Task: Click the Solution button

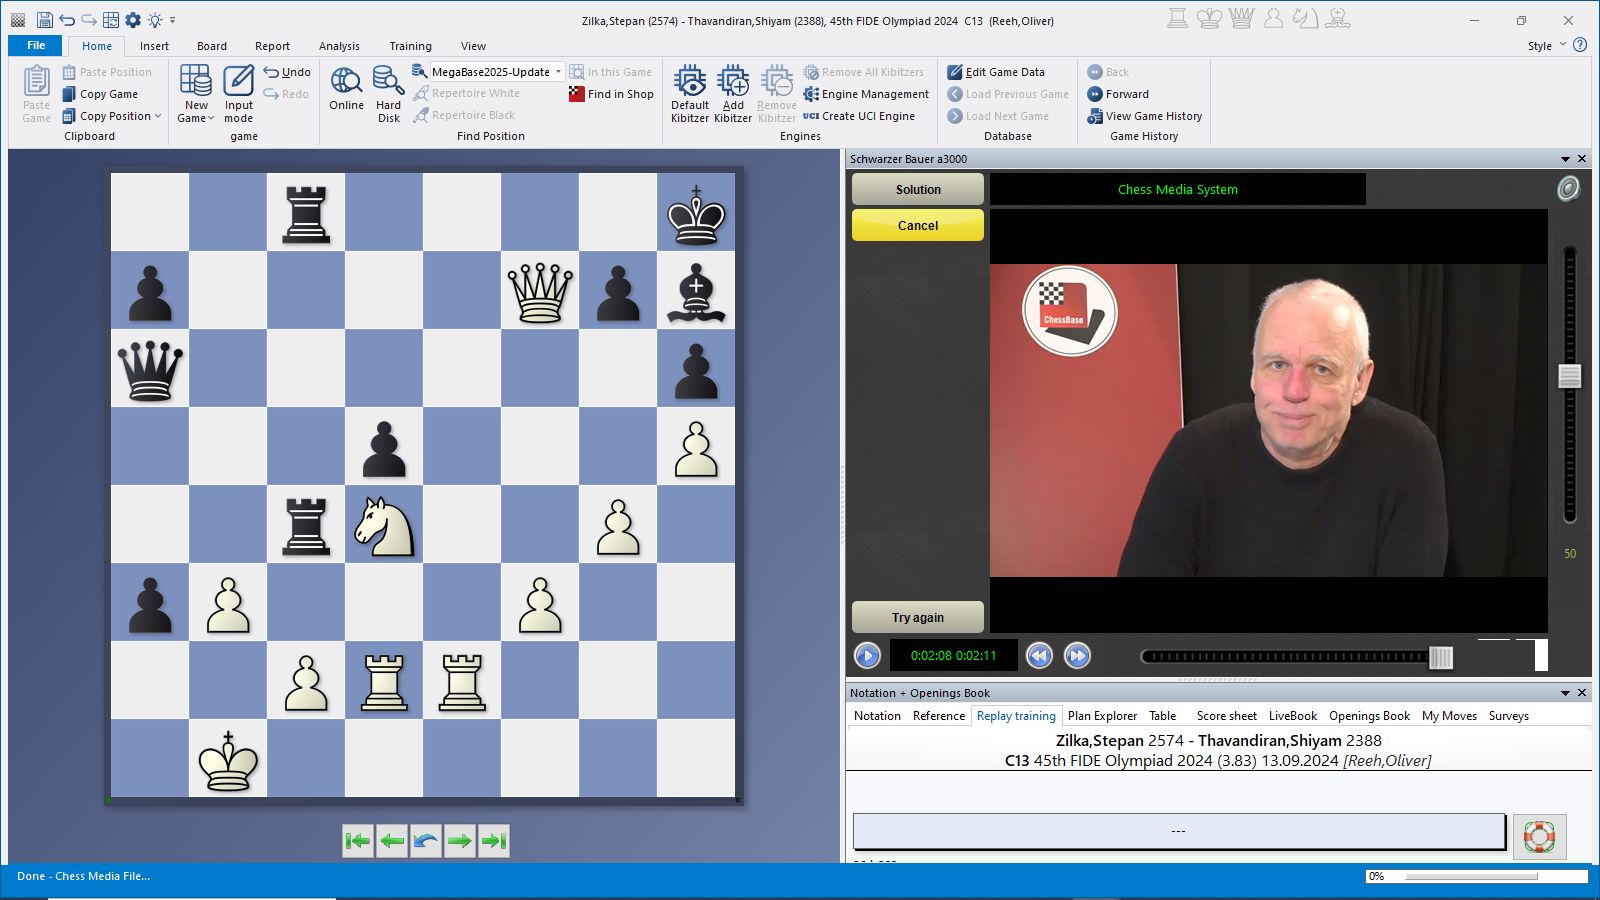Action: 917,190
